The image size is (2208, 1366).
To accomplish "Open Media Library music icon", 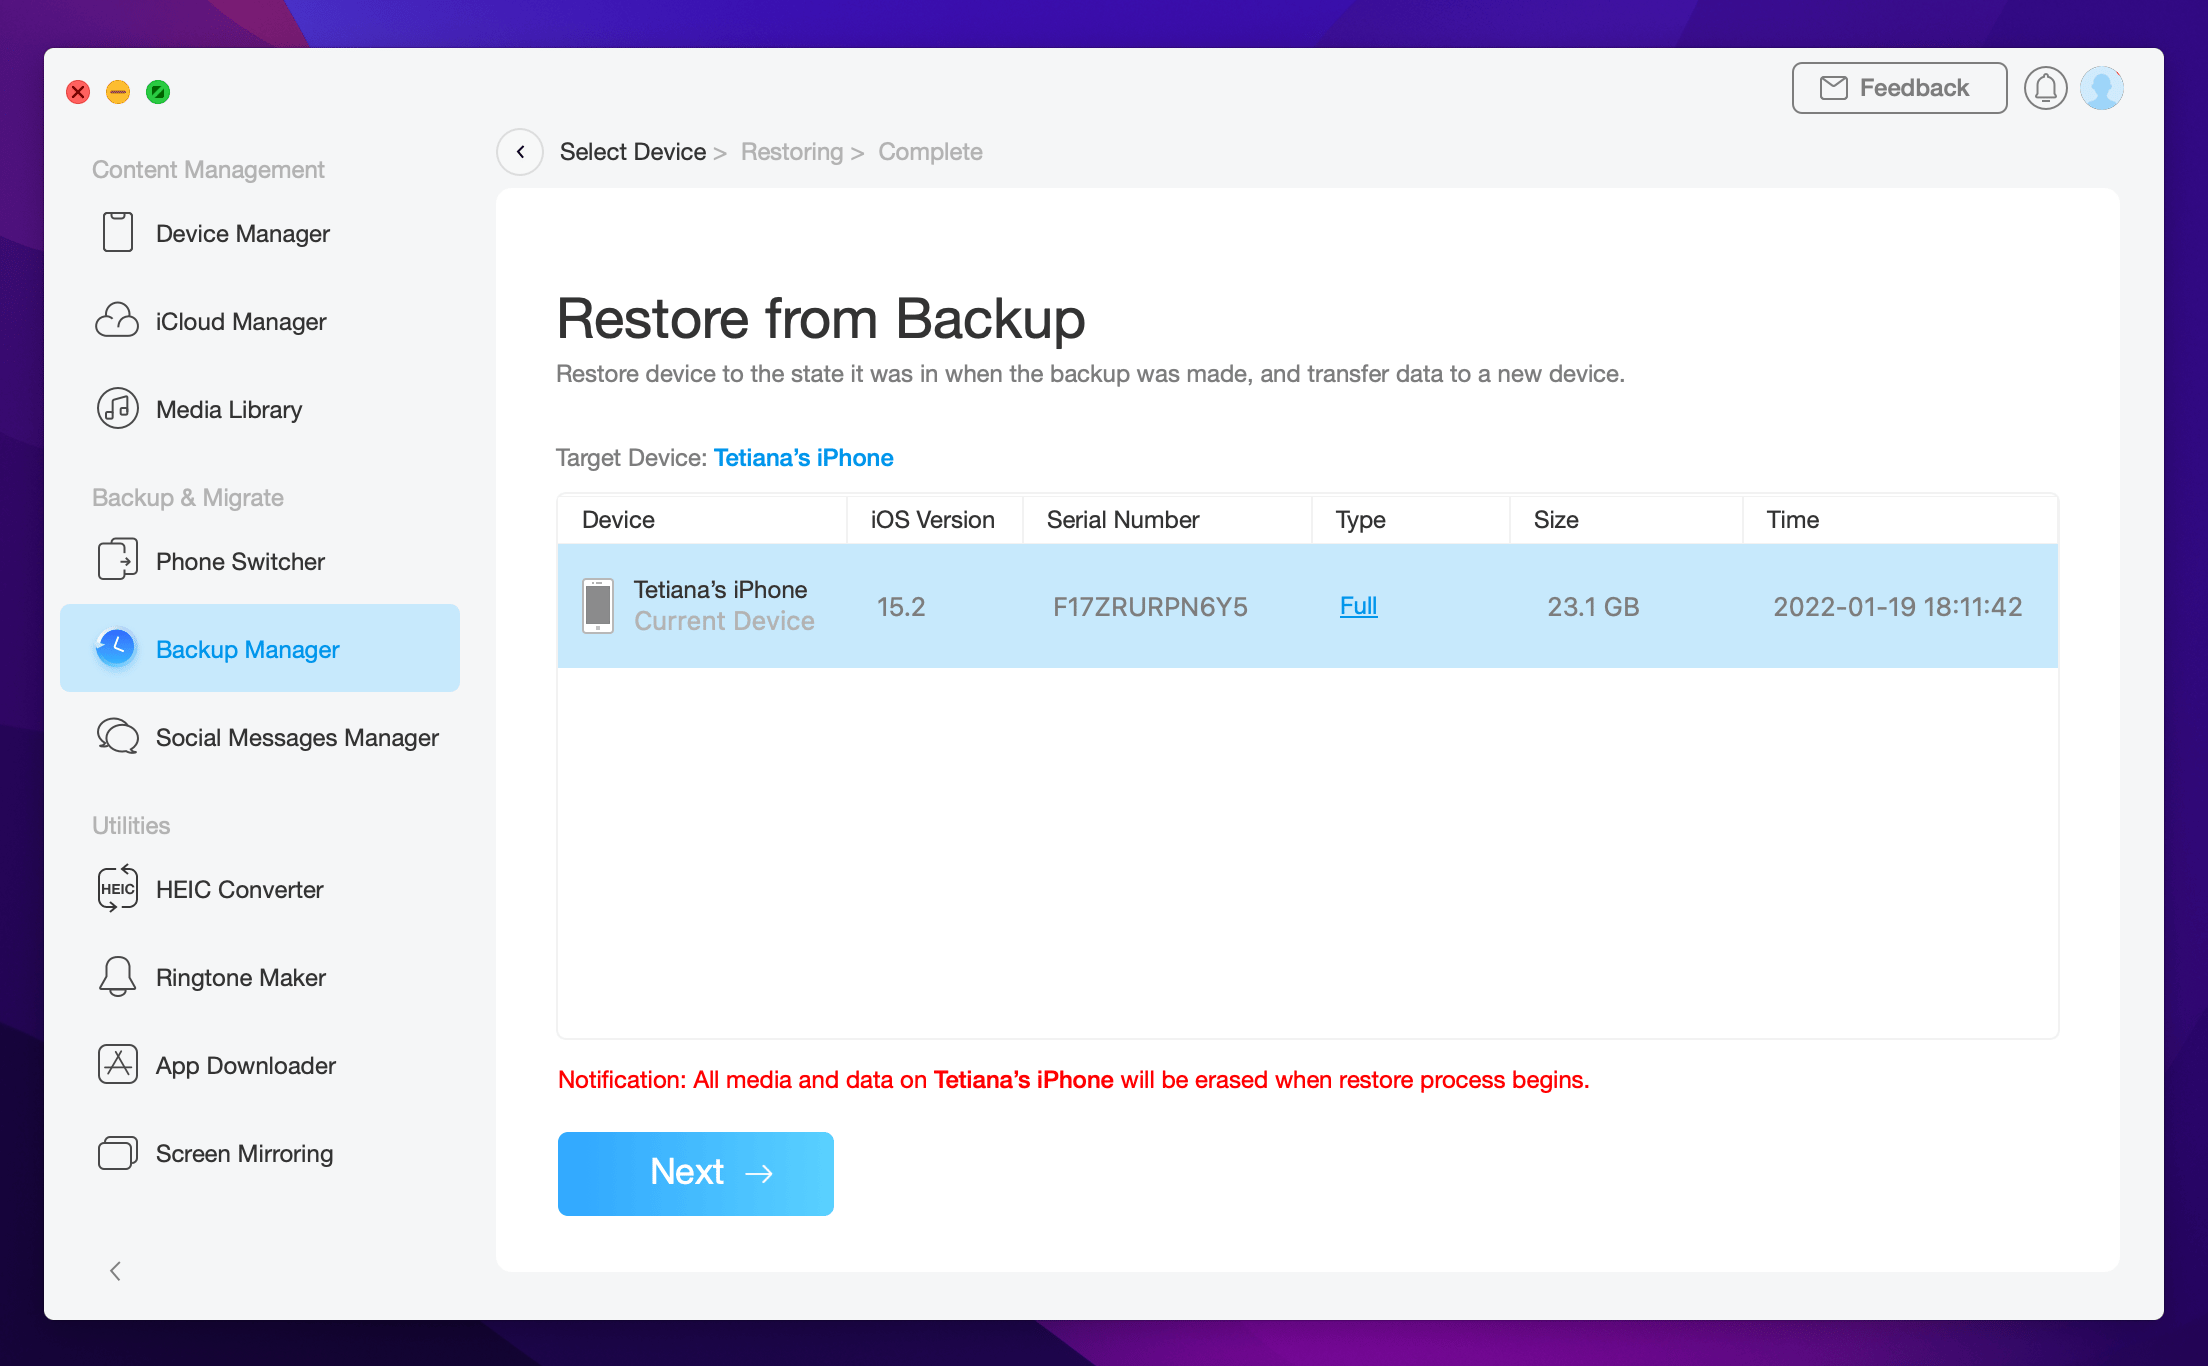I will (118, 408).
